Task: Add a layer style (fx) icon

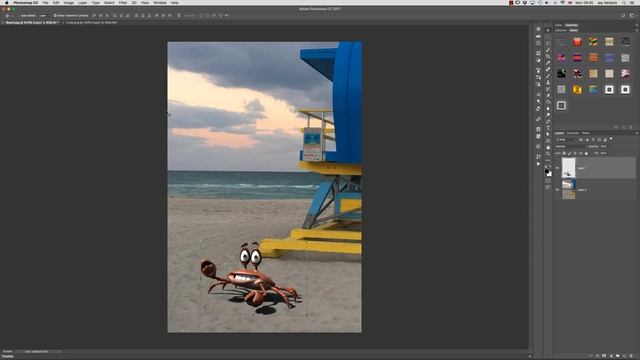Action: [597, 356]
